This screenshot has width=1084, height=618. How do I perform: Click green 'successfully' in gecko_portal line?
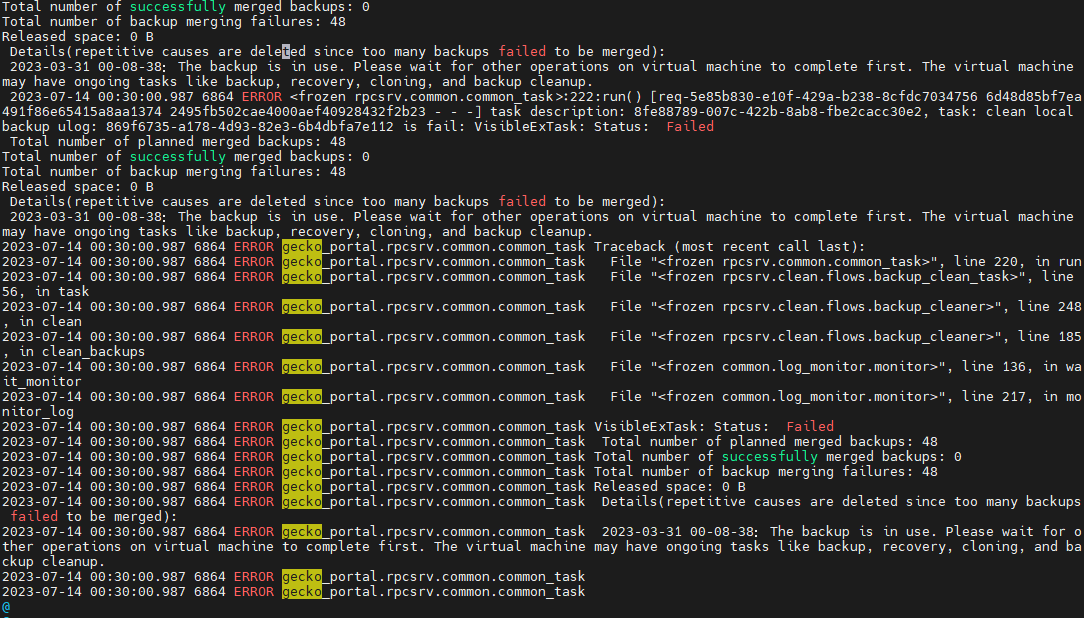[769, 457]
